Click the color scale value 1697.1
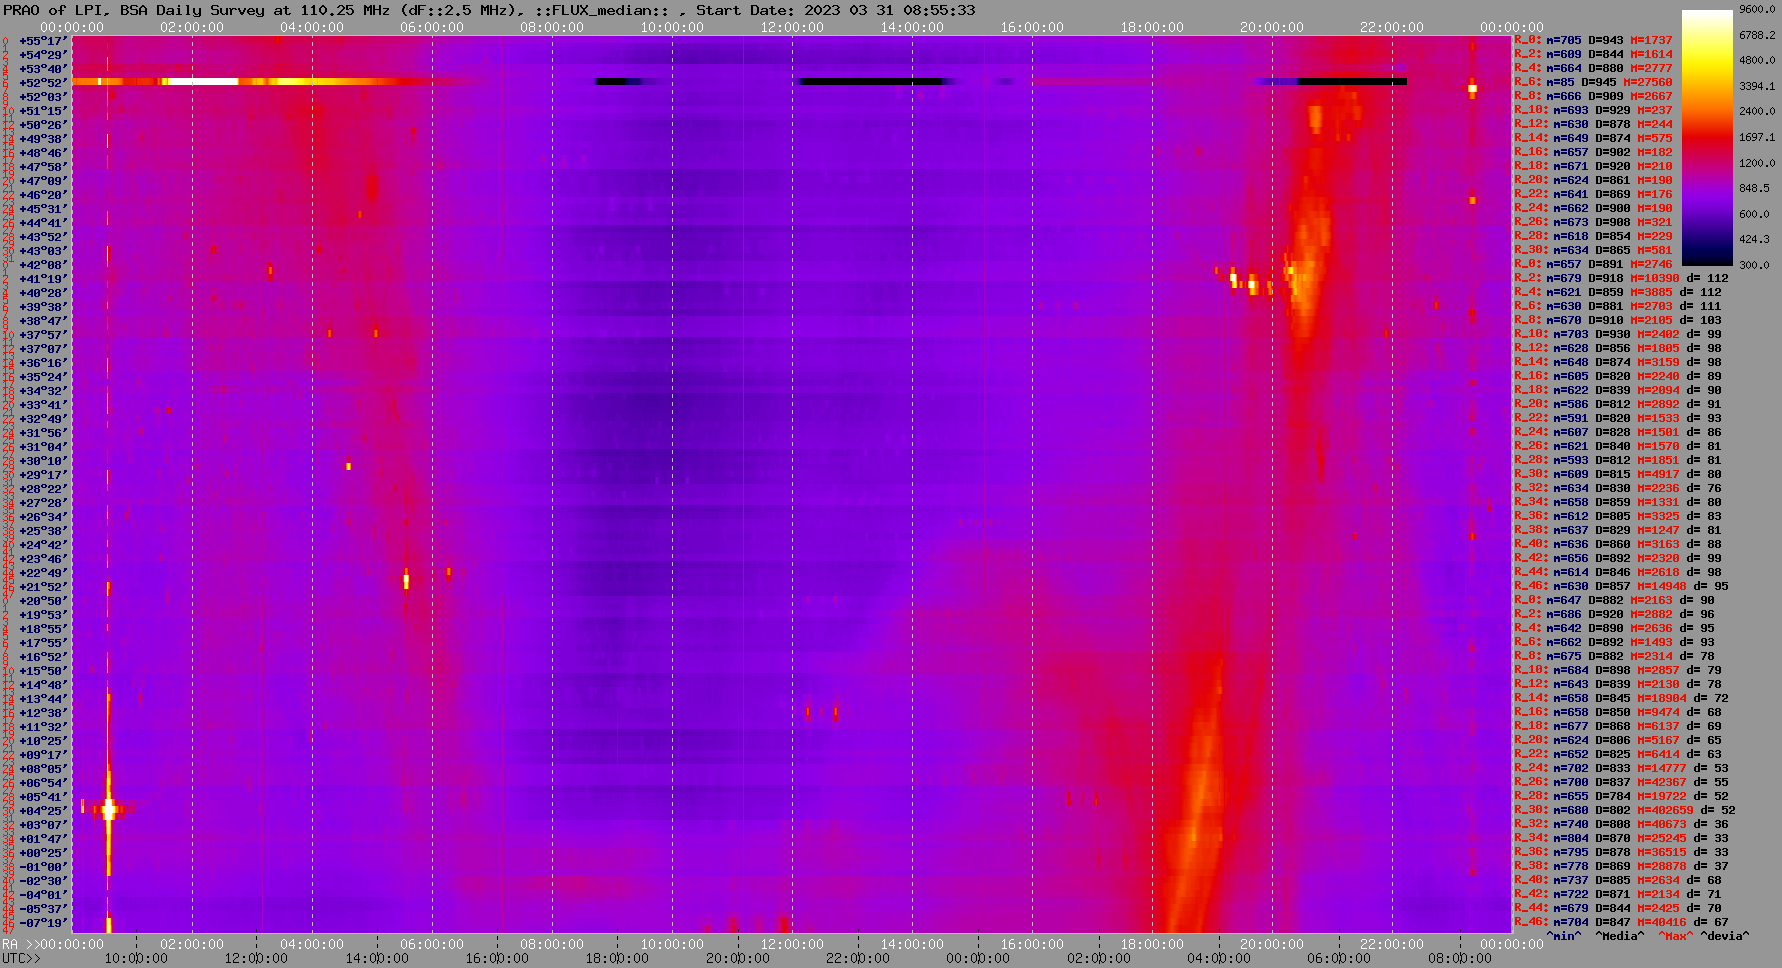Screen dimensions: 1782x968 (1757, 137)
